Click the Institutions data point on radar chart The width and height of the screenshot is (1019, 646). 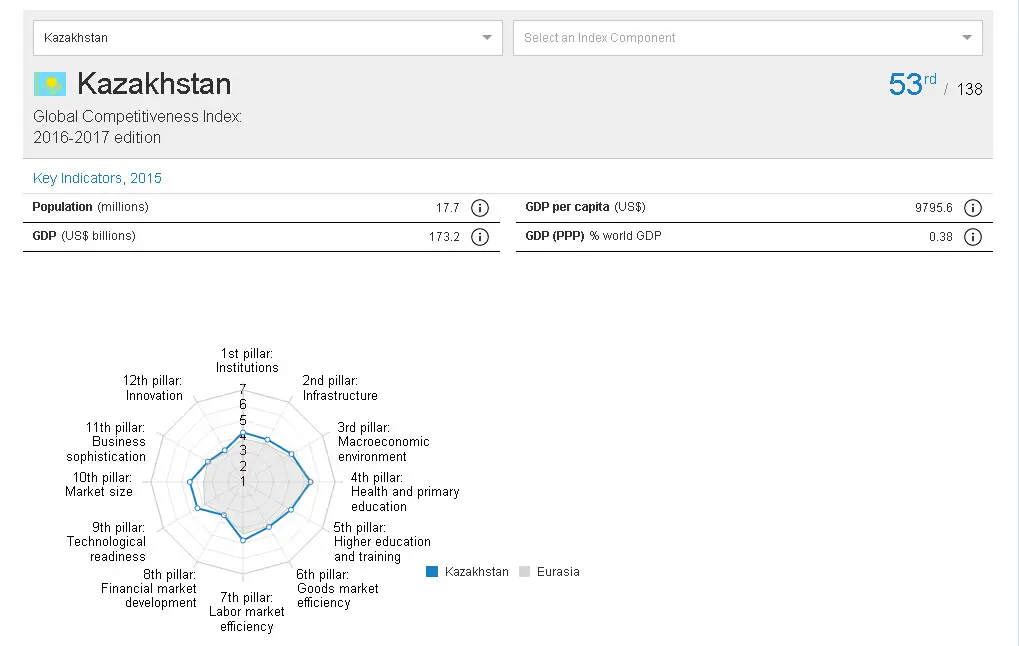pos(243,433)
